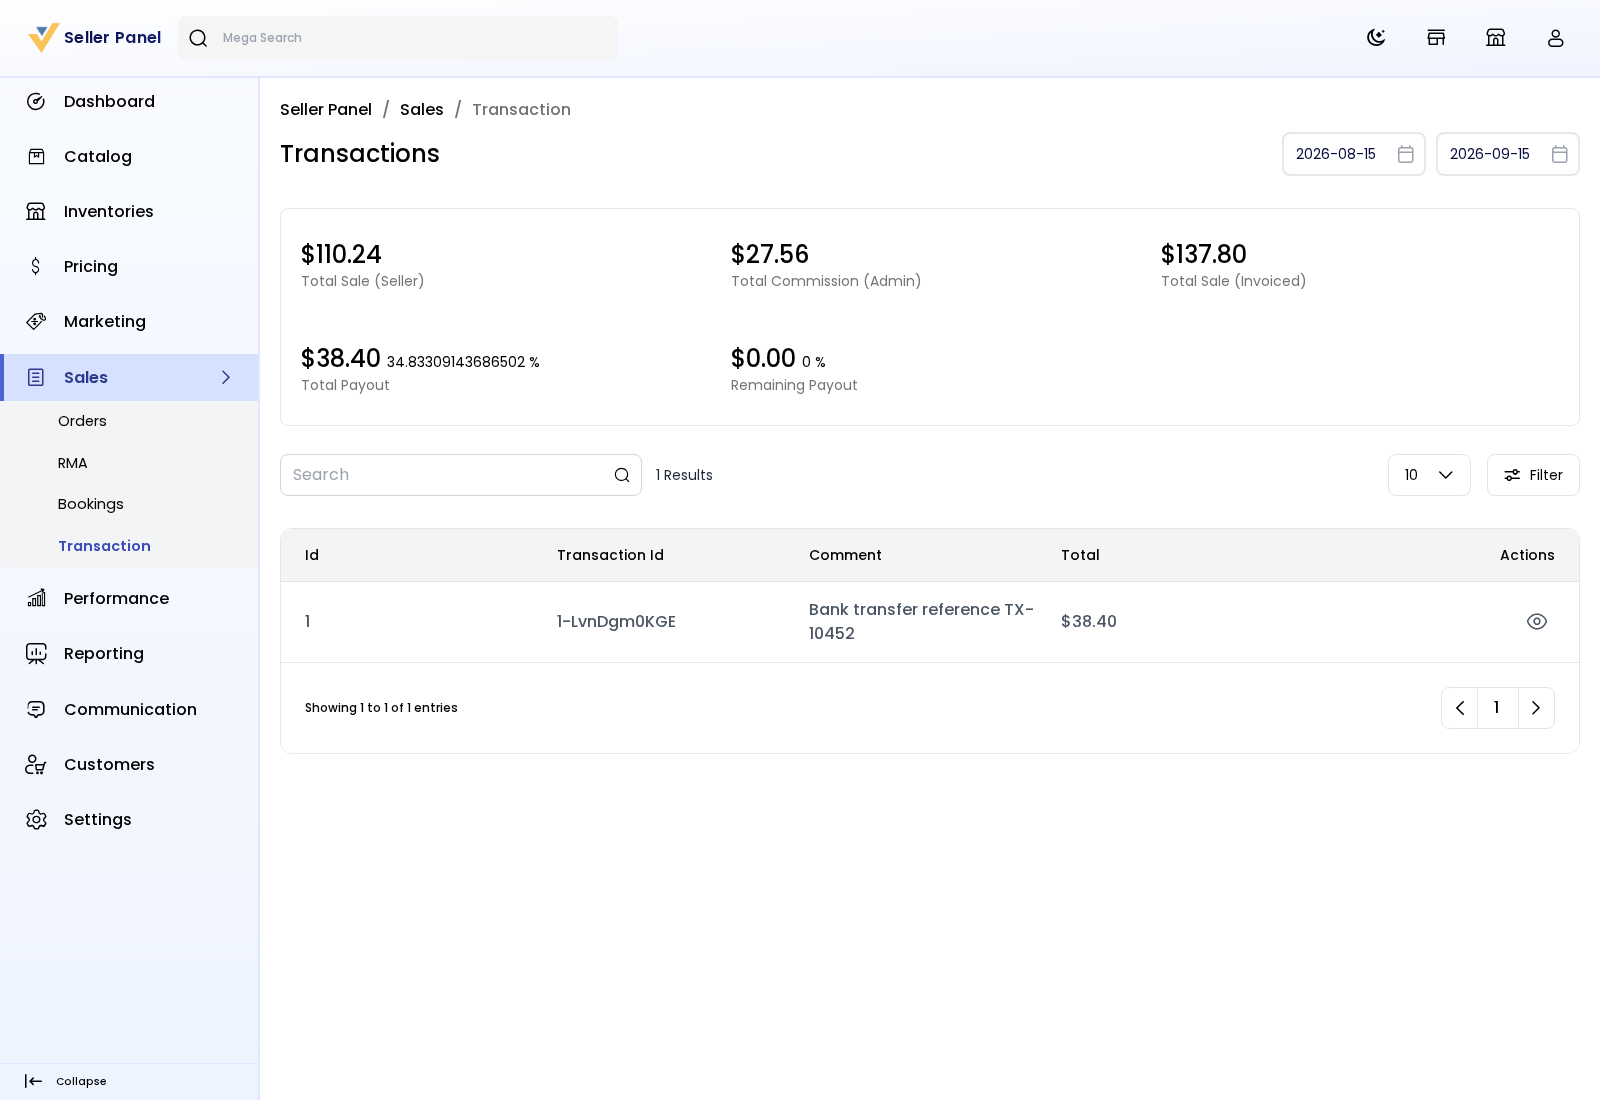The width and height of the screenshot is (1600, 1100).
Task: Click the Sales document icon
Action: [x=36, y=378]
